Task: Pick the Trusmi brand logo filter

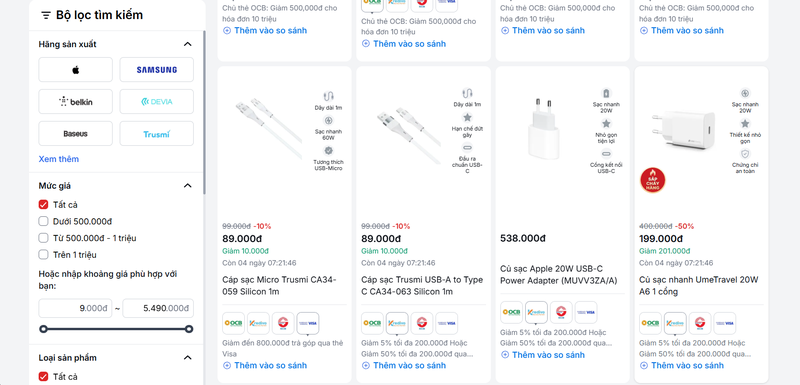Action: (x=157, y=134)
